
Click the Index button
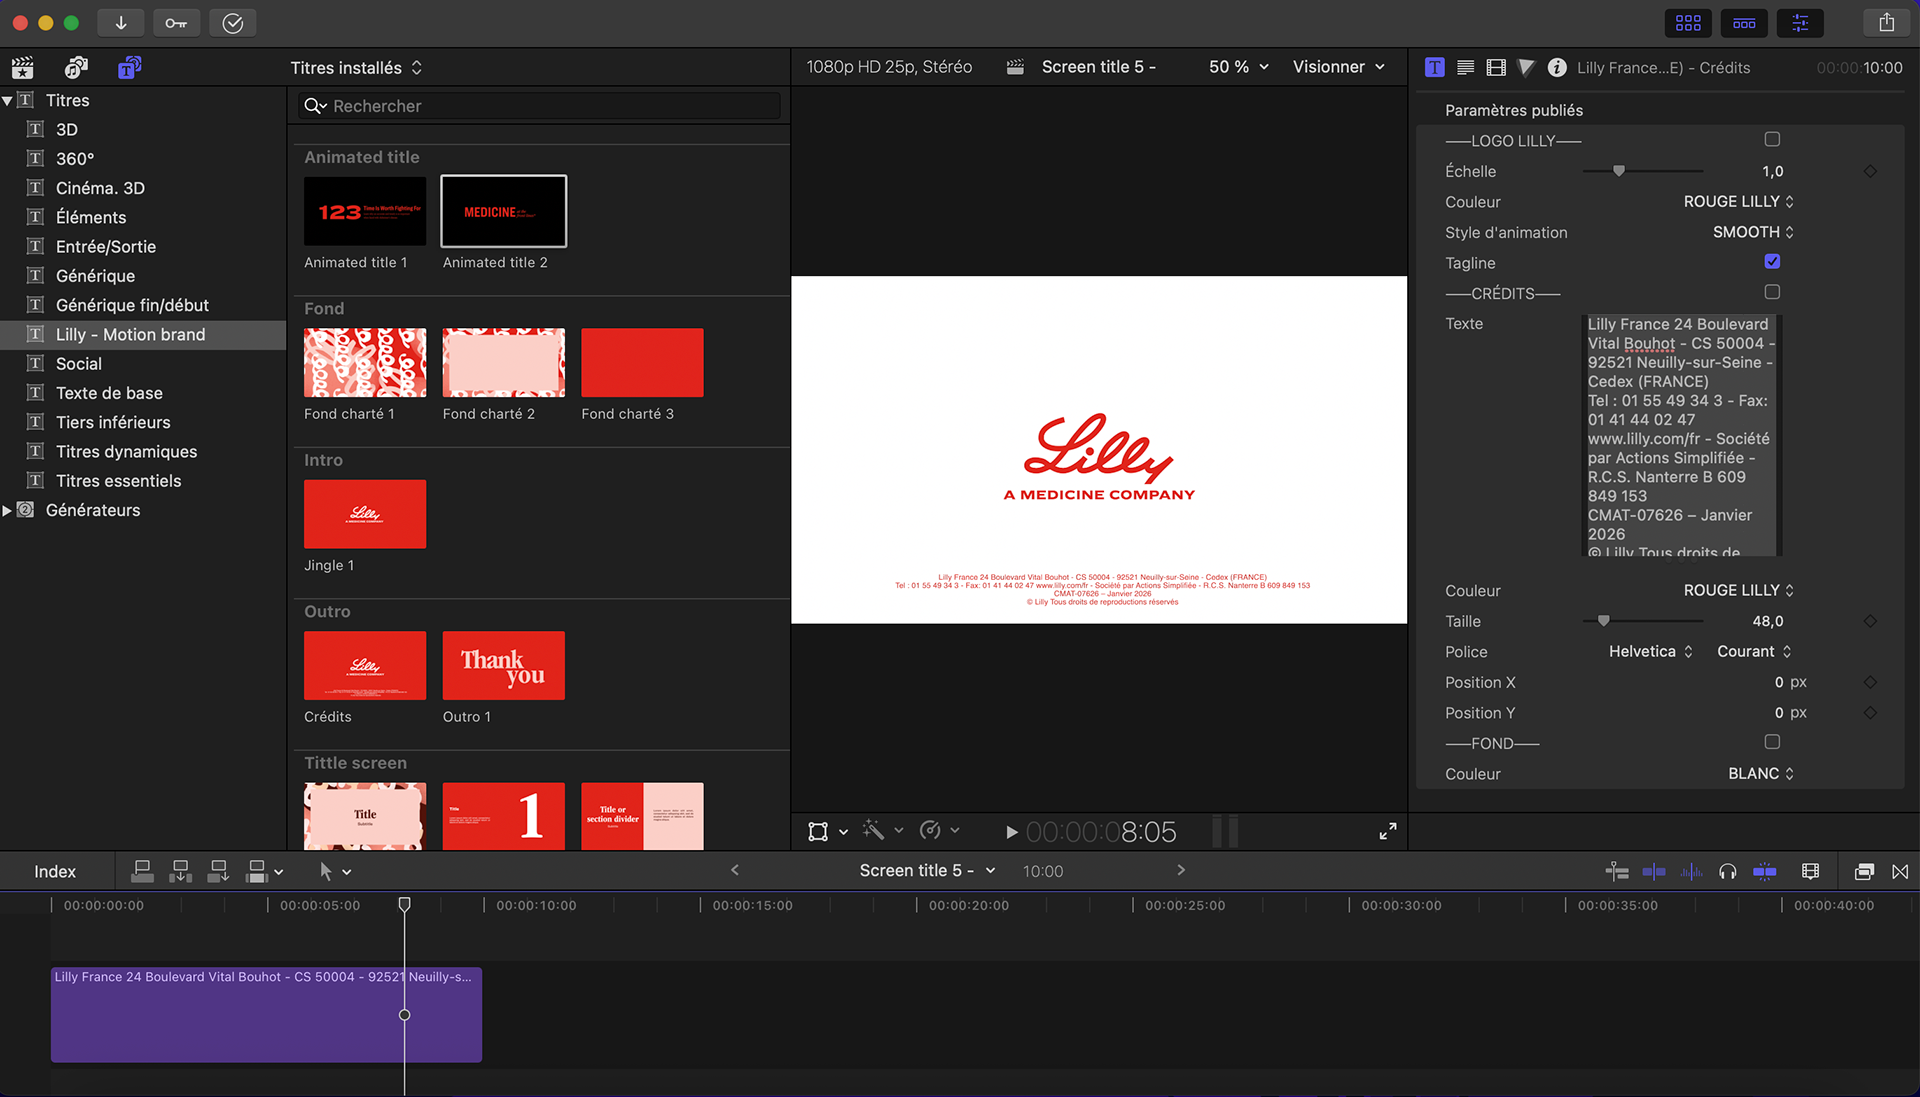55,871
